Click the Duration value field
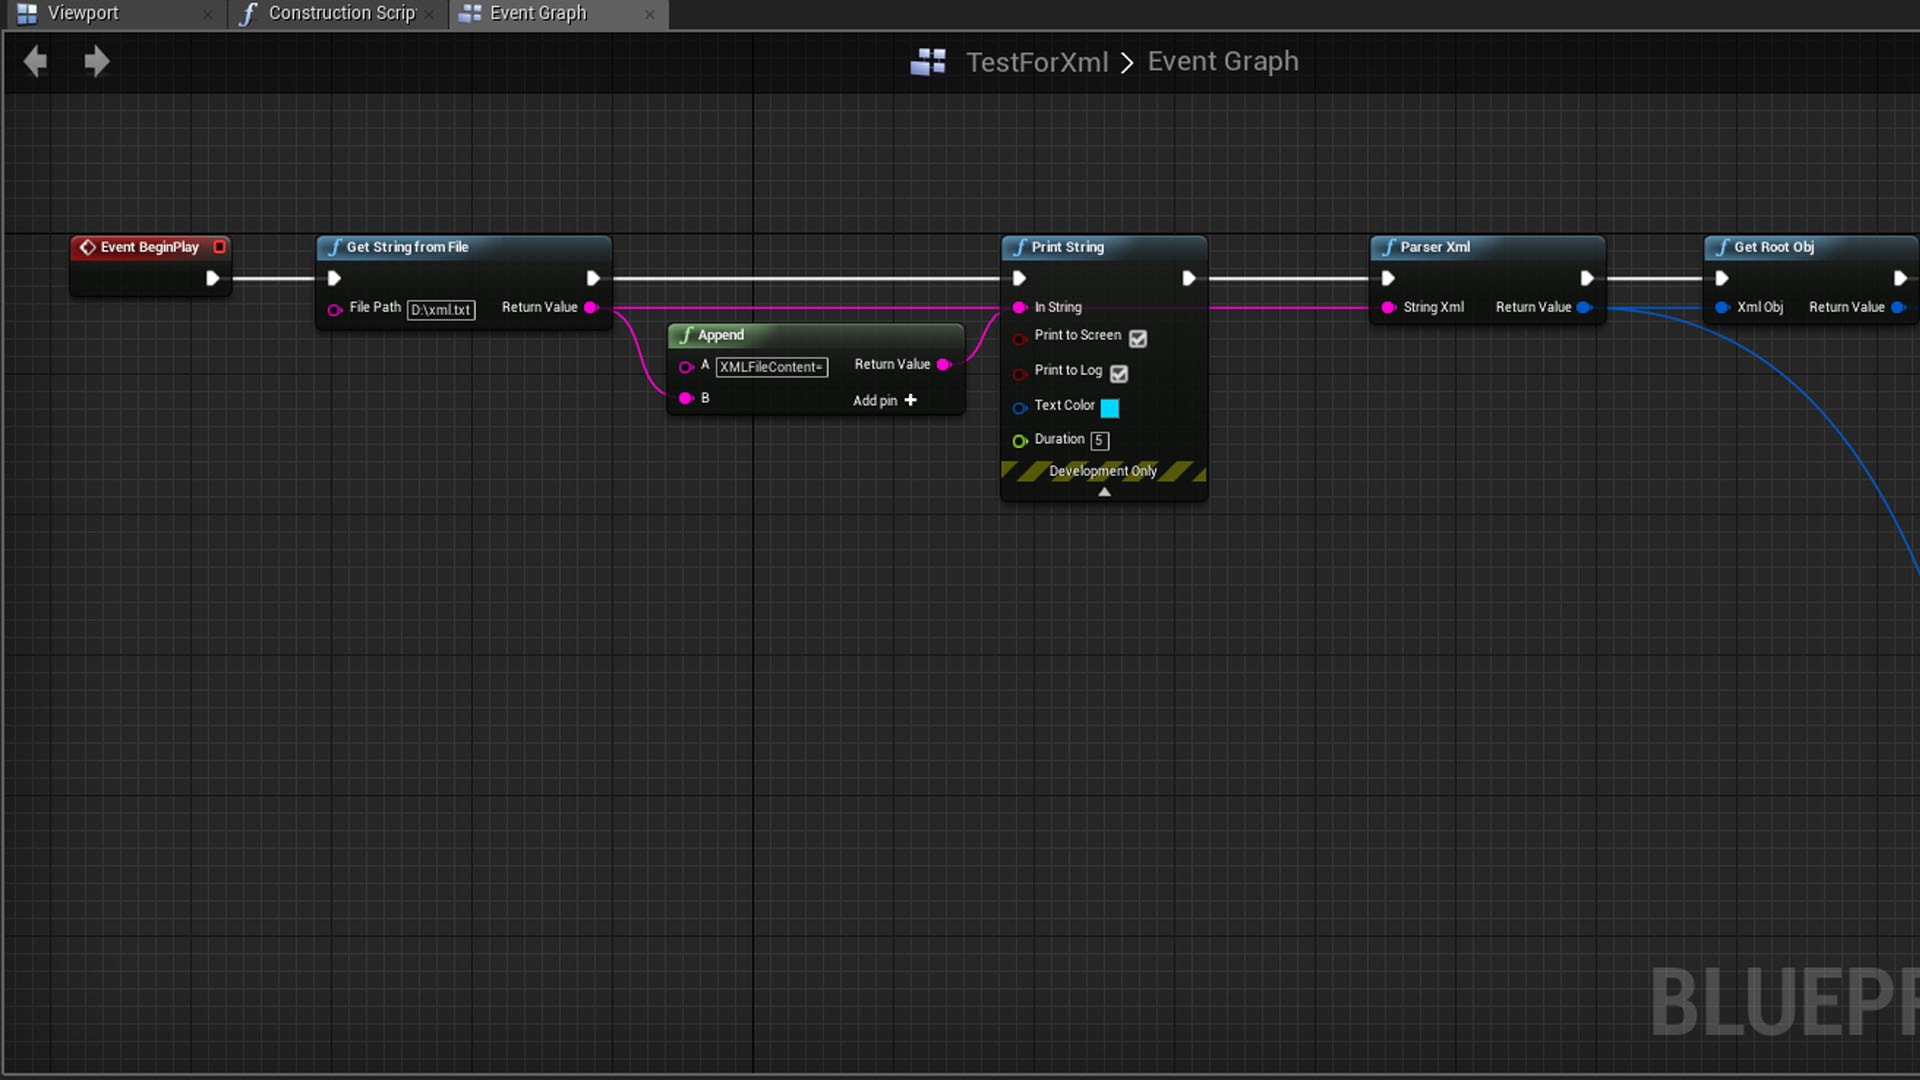Viewport: 1920px width, 1080px height. click(1099, 440)
